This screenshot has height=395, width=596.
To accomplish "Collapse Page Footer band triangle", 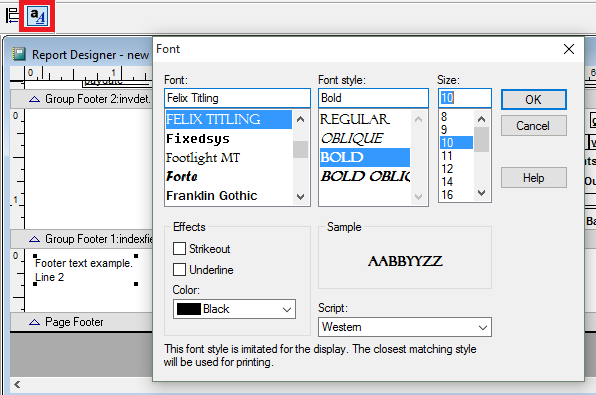I will point(34,322).
